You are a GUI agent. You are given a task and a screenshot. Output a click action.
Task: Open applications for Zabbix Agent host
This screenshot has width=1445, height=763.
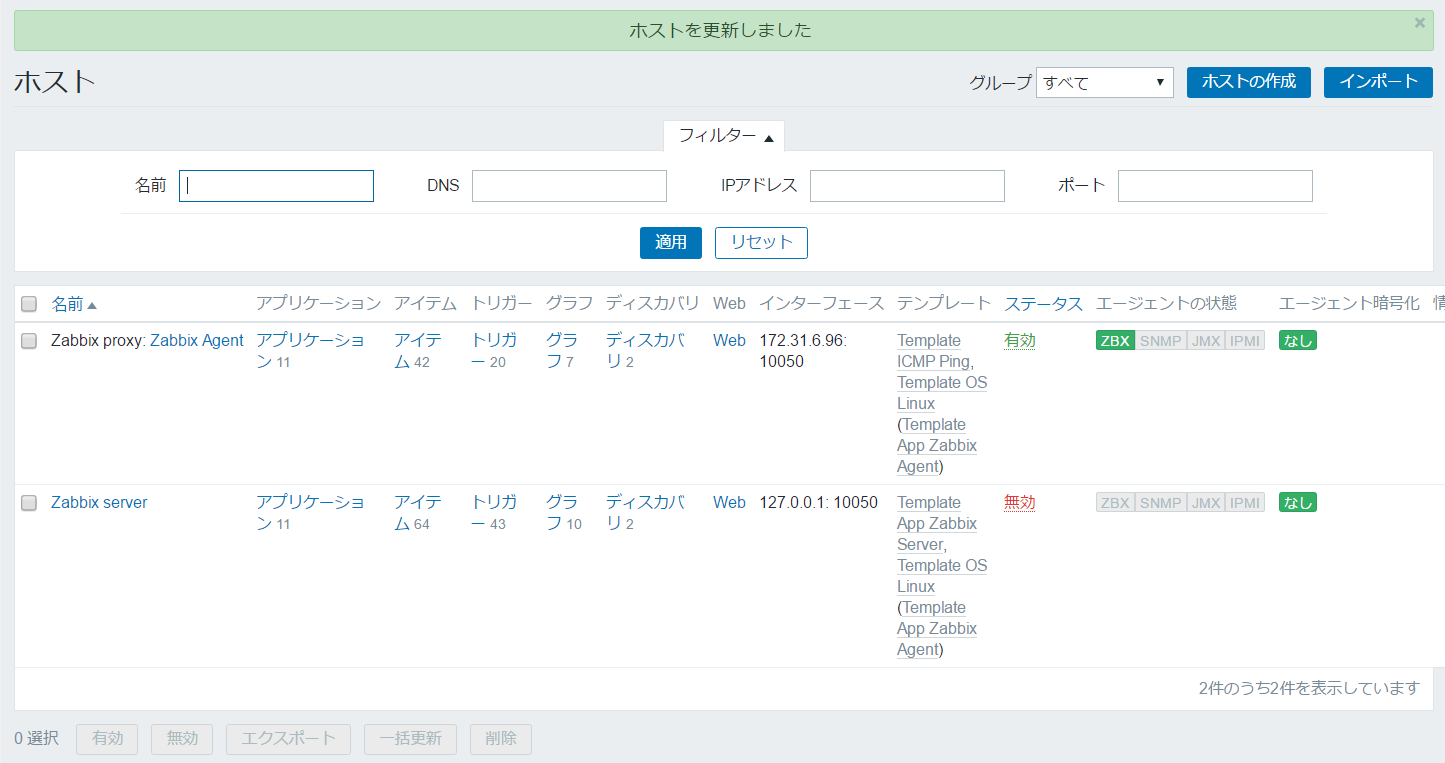[310, 351]
